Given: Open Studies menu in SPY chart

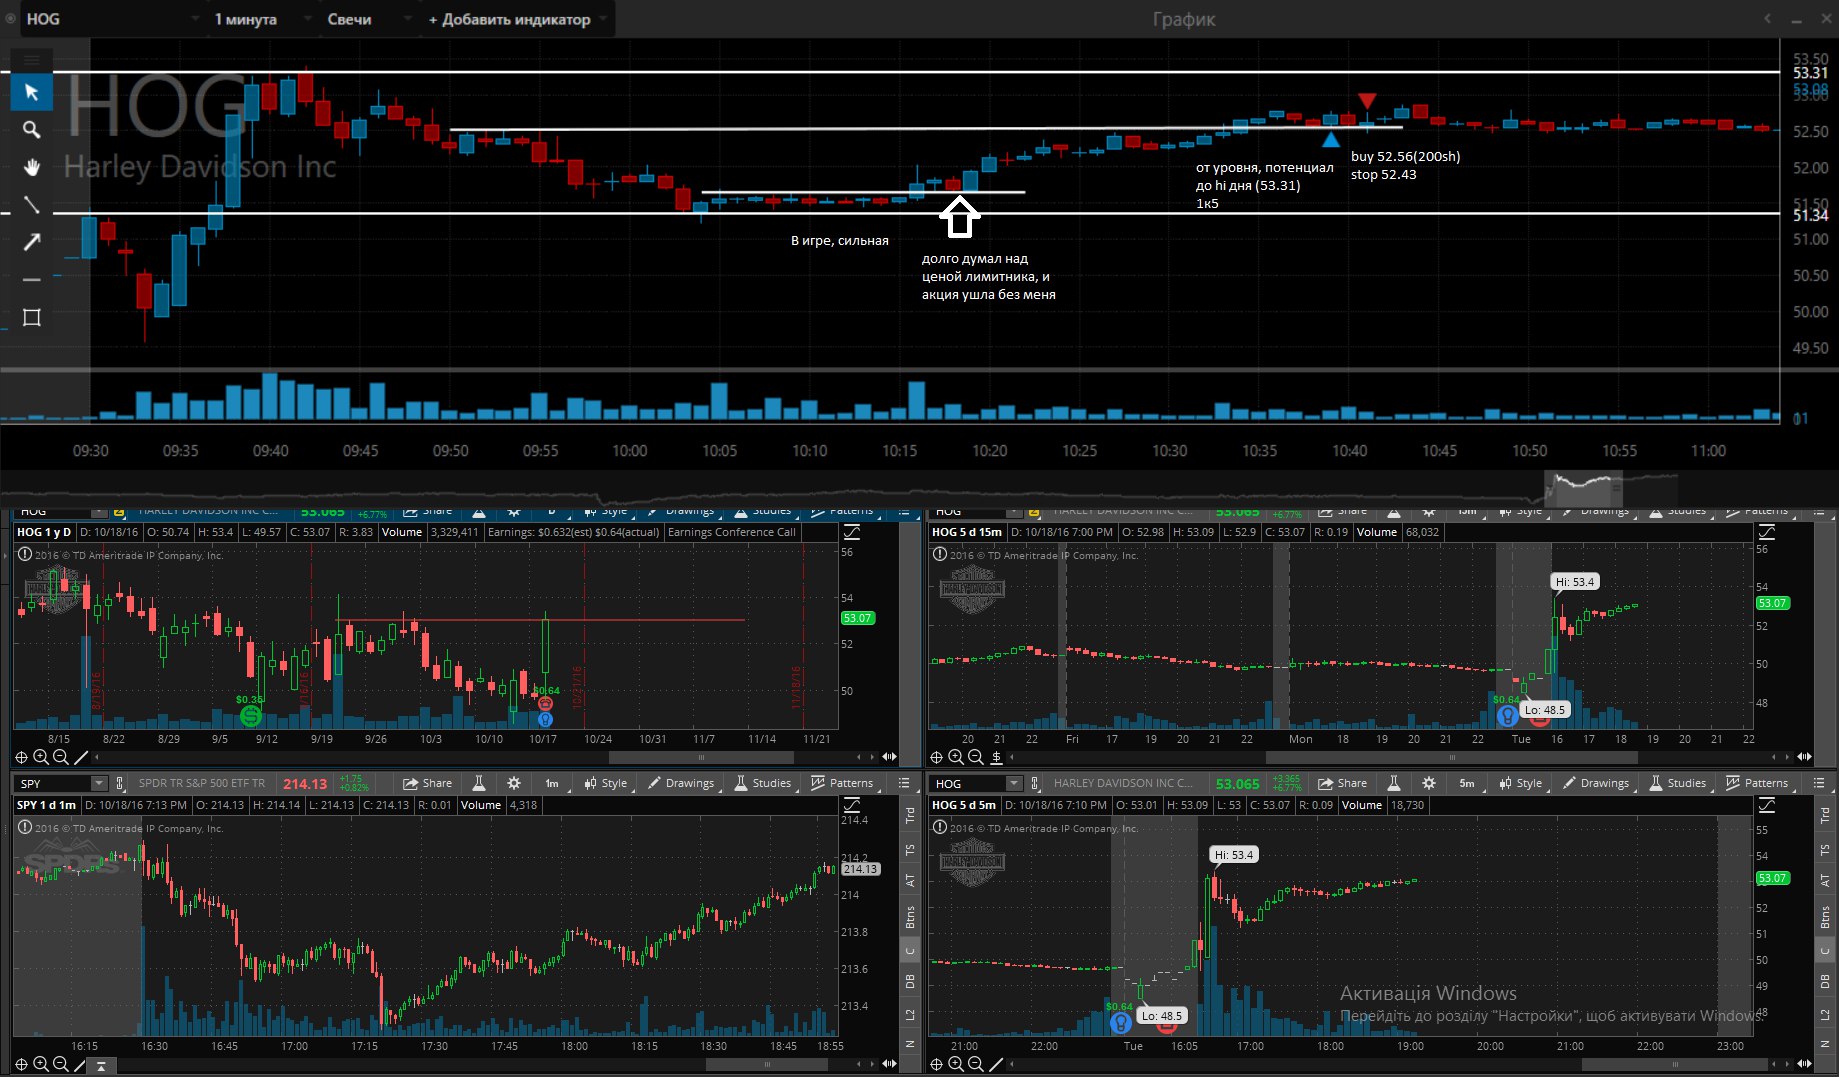Looking at the screenshot, I should click(763, 783).
